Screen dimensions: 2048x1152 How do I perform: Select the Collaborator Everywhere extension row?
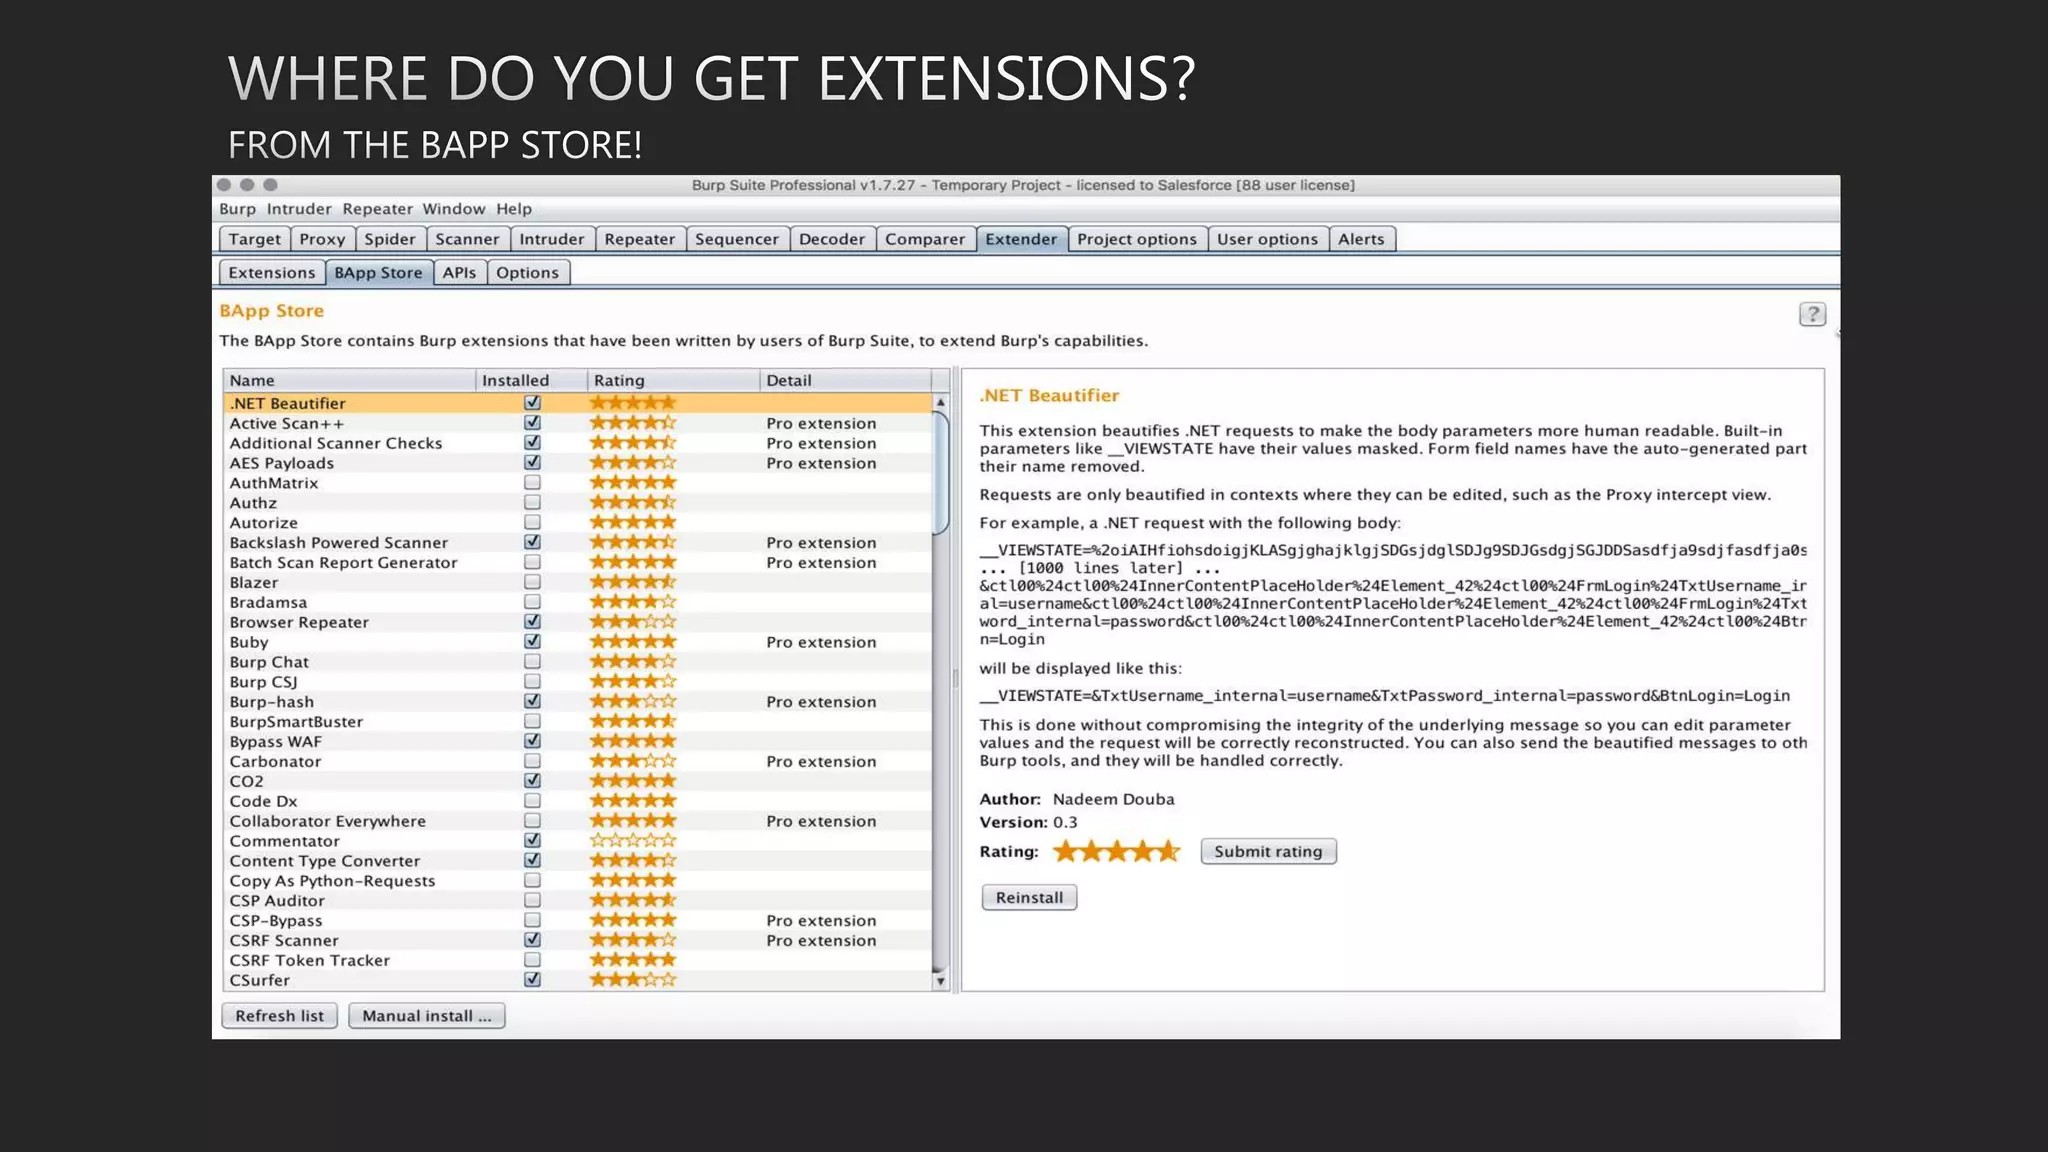pos(328,821)
